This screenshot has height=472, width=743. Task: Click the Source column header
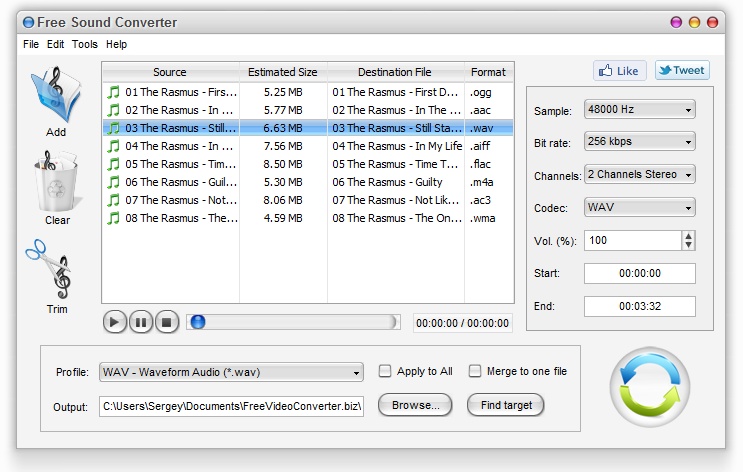[171, 72]
